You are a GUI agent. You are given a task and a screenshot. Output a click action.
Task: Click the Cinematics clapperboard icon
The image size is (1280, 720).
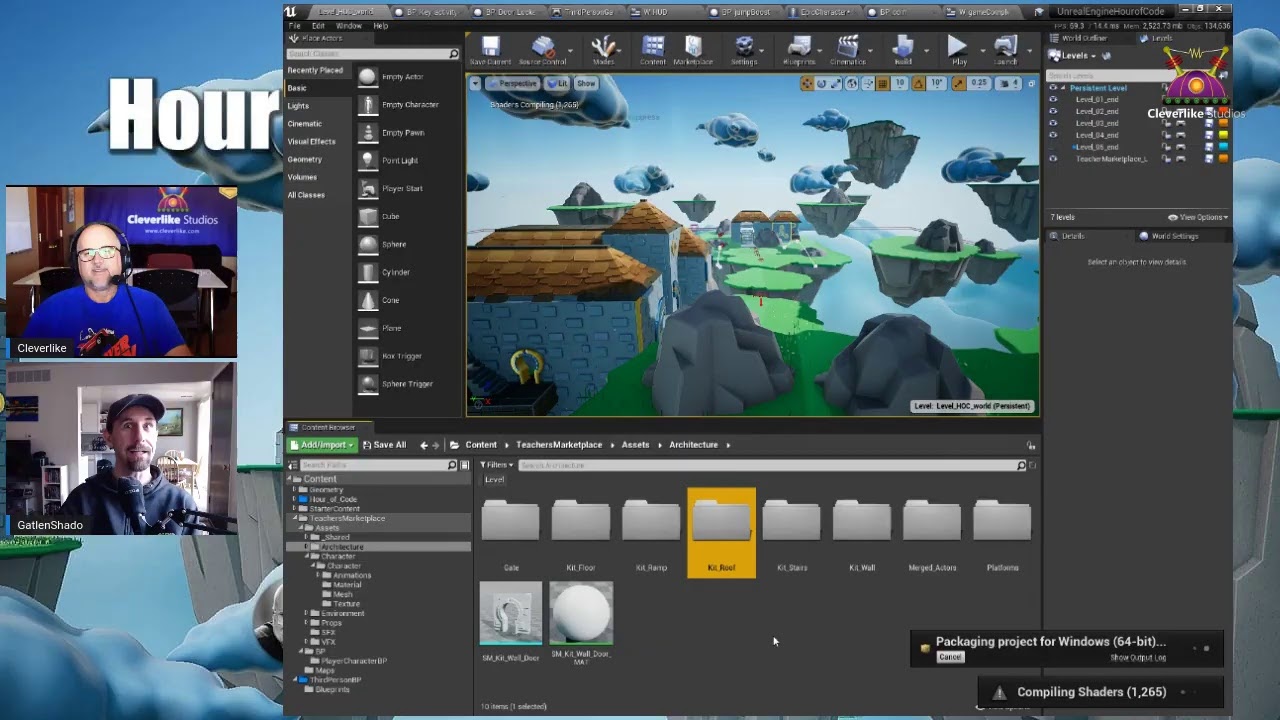(x=848, y=47)
